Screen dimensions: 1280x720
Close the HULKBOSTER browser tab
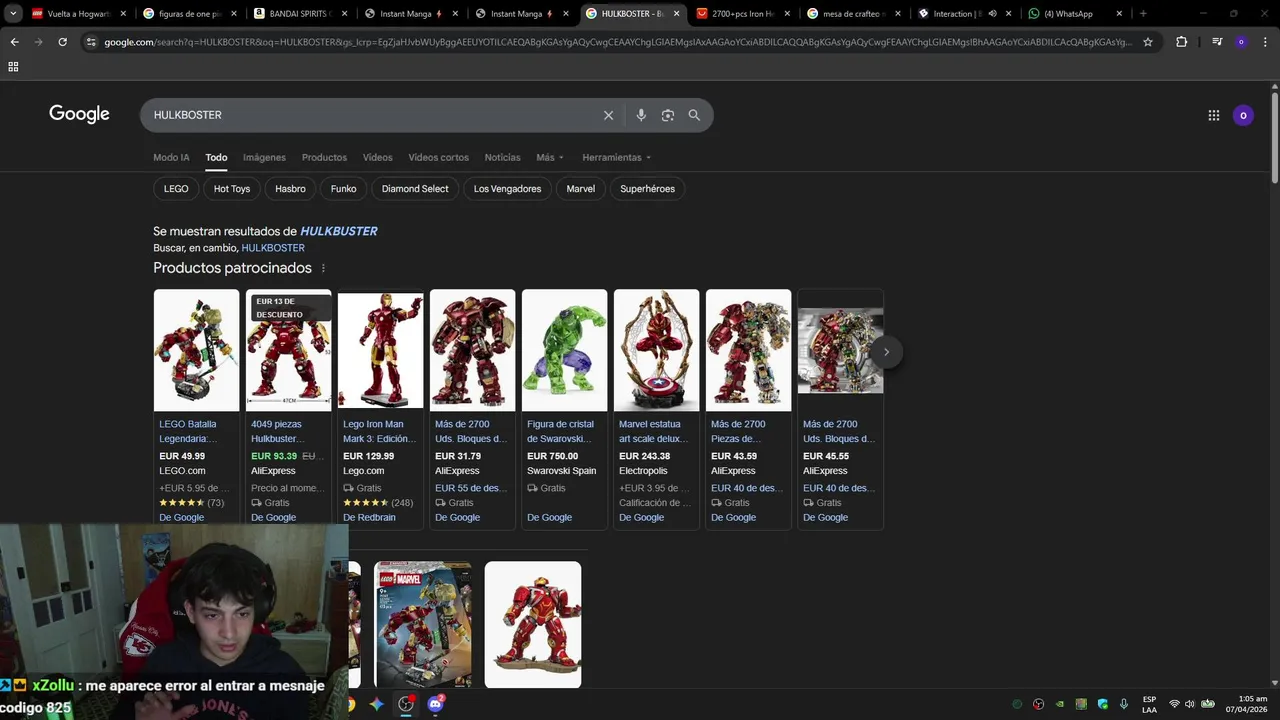(677, 14)
